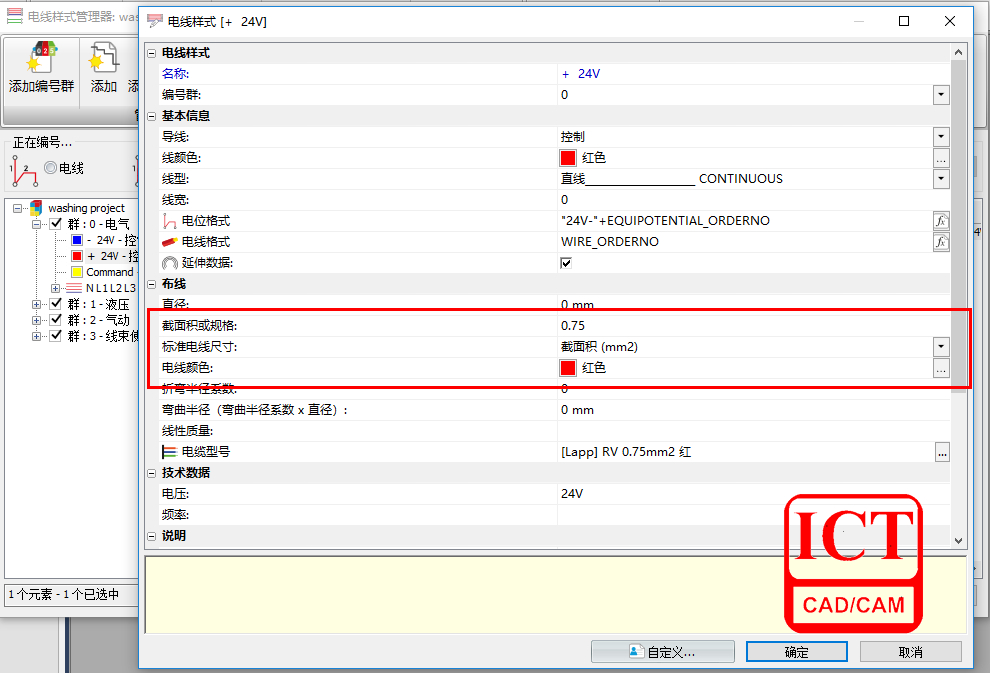Open formula editor for 电线格式
This screenshot has width=990, height=673.
pyautogui.click(x=940, y=242)
